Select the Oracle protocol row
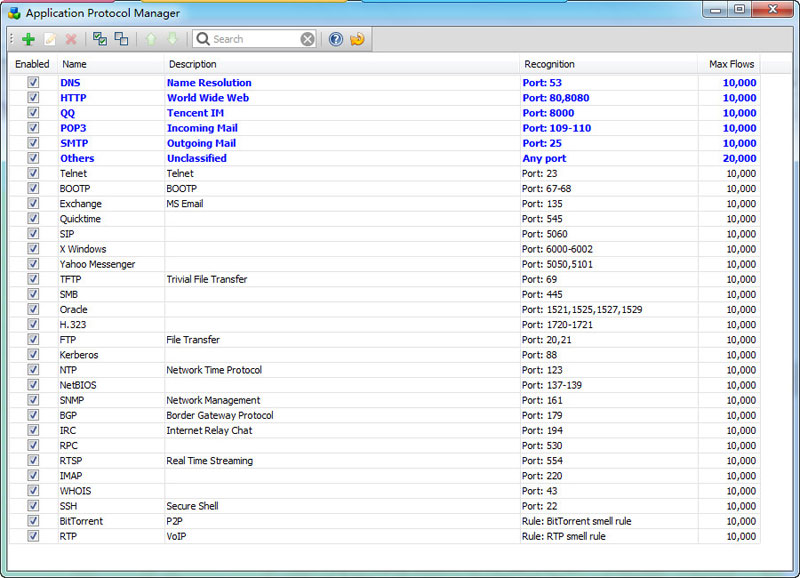 coord(74,310)
